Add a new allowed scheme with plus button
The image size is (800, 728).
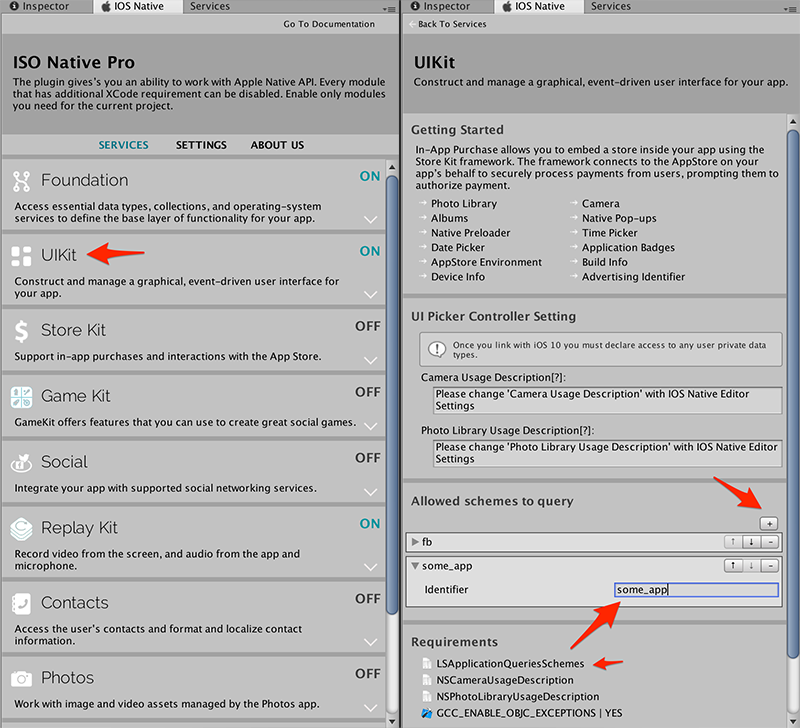(769, 523)
